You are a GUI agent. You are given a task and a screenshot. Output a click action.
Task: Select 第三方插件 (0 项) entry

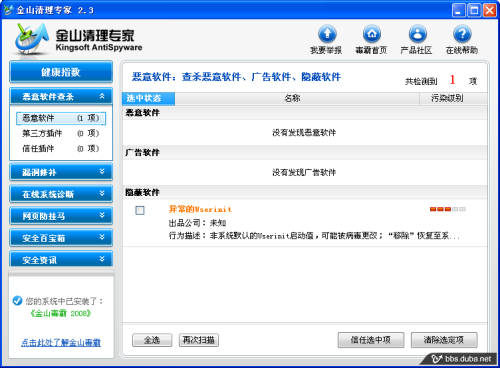(x=61, y=133)
